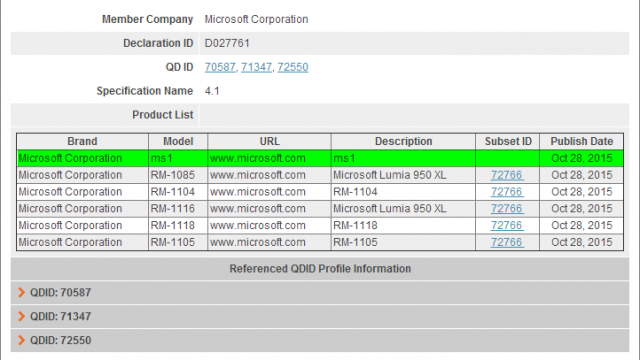Click the Declaration ID value D027761
640x360 pixels.
click(227, 43)
